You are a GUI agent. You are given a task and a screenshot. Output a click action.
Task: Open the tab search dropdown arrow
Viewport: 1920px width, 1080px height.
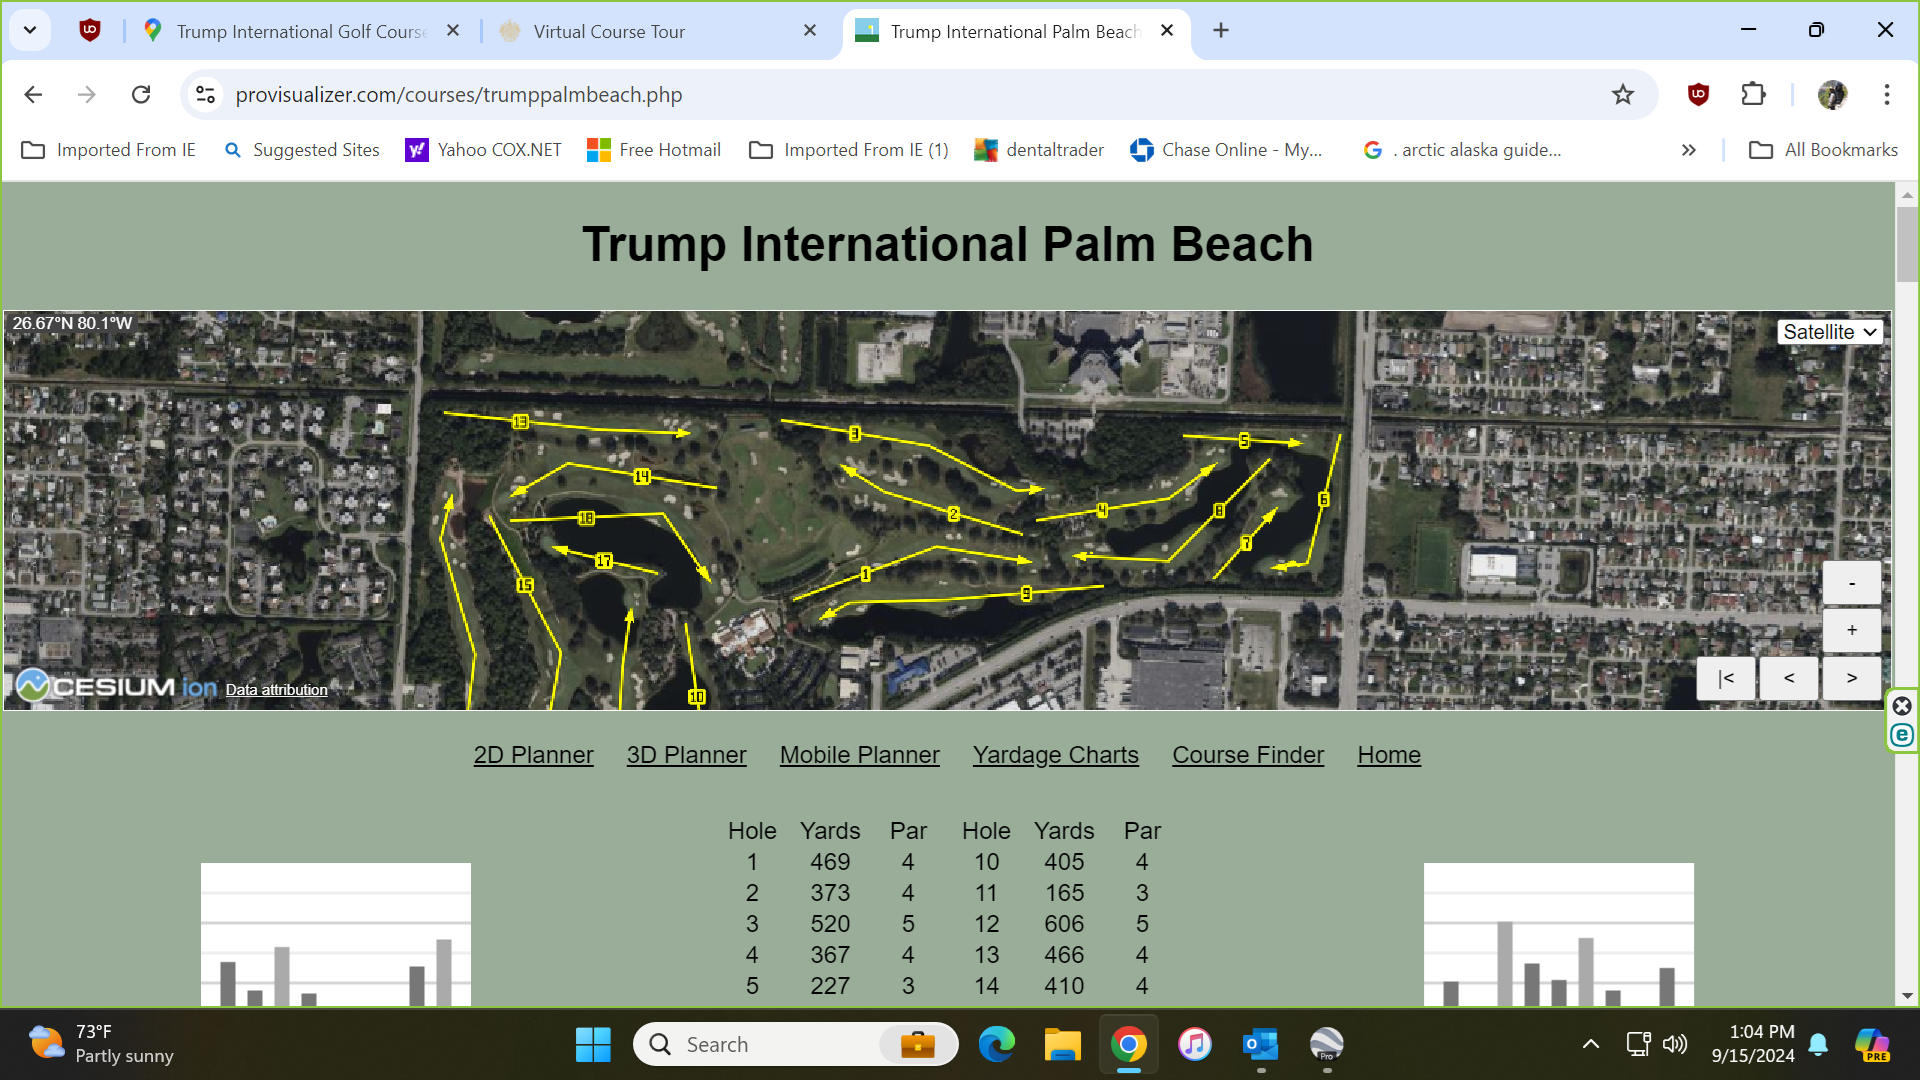click(x=30, y=30)
